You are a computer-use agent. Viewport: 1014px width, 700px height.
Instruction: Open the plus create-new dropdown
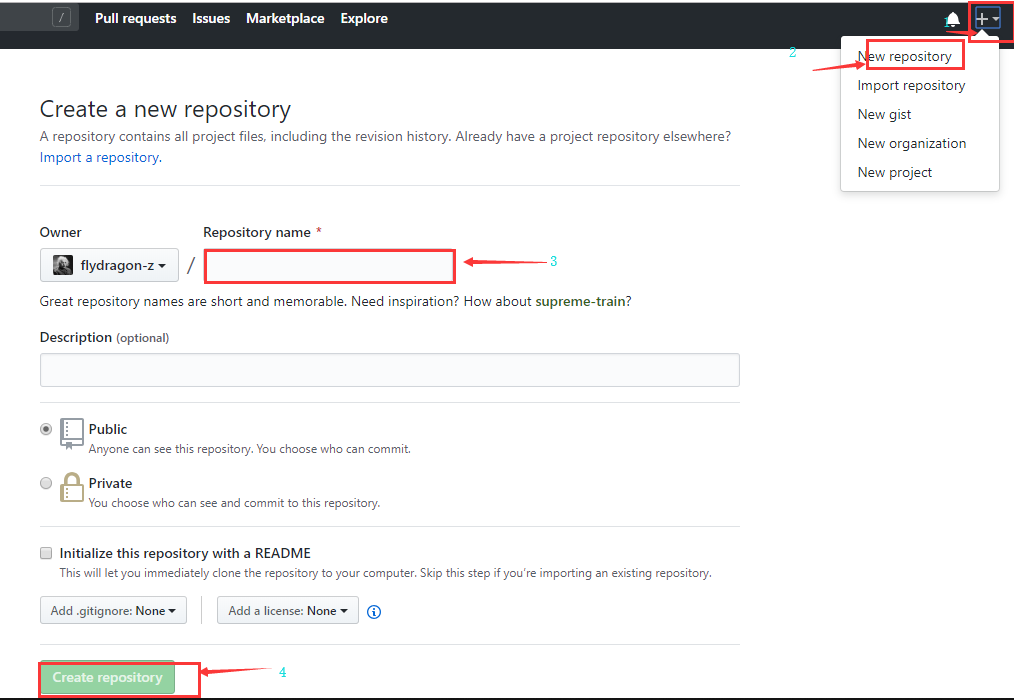987,19
